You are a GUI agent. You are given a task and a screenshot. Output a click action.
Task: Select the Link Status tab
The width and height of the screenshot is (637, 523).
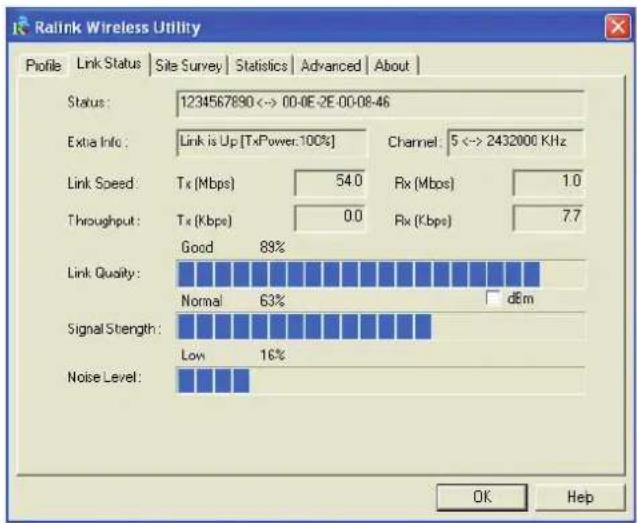point(109,63)
